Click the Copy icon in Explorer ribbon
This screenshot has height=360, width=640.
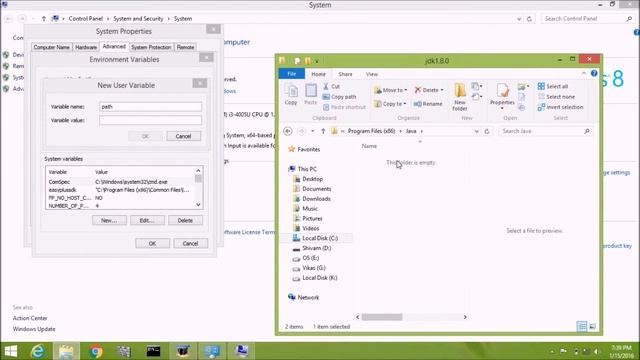point(291,95)
